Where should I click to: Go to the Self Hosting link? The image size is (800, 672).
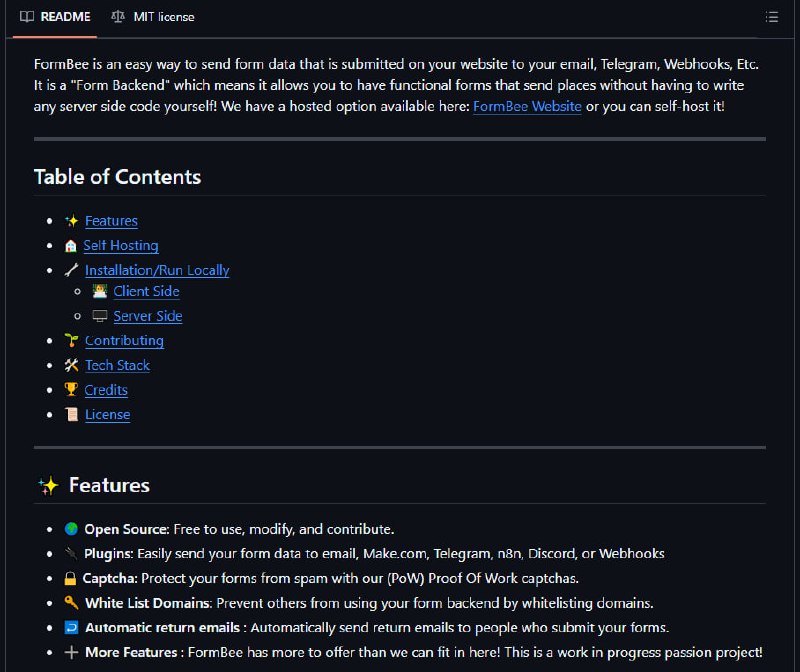(121, 245)
